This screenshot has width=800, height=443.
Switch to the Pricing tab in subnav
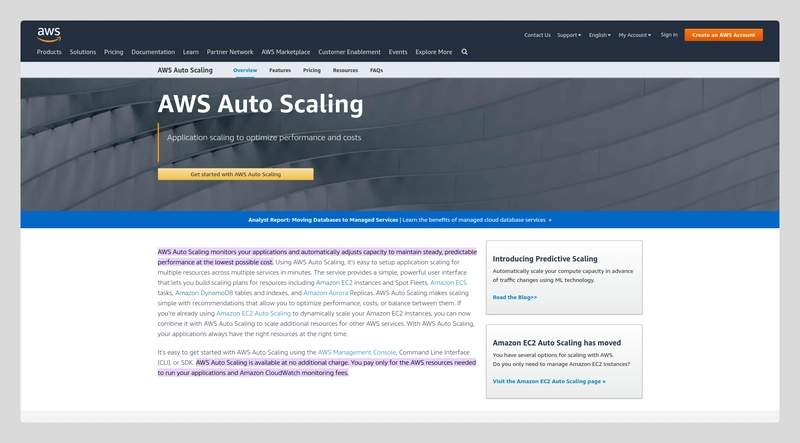(x=312, y=70)
